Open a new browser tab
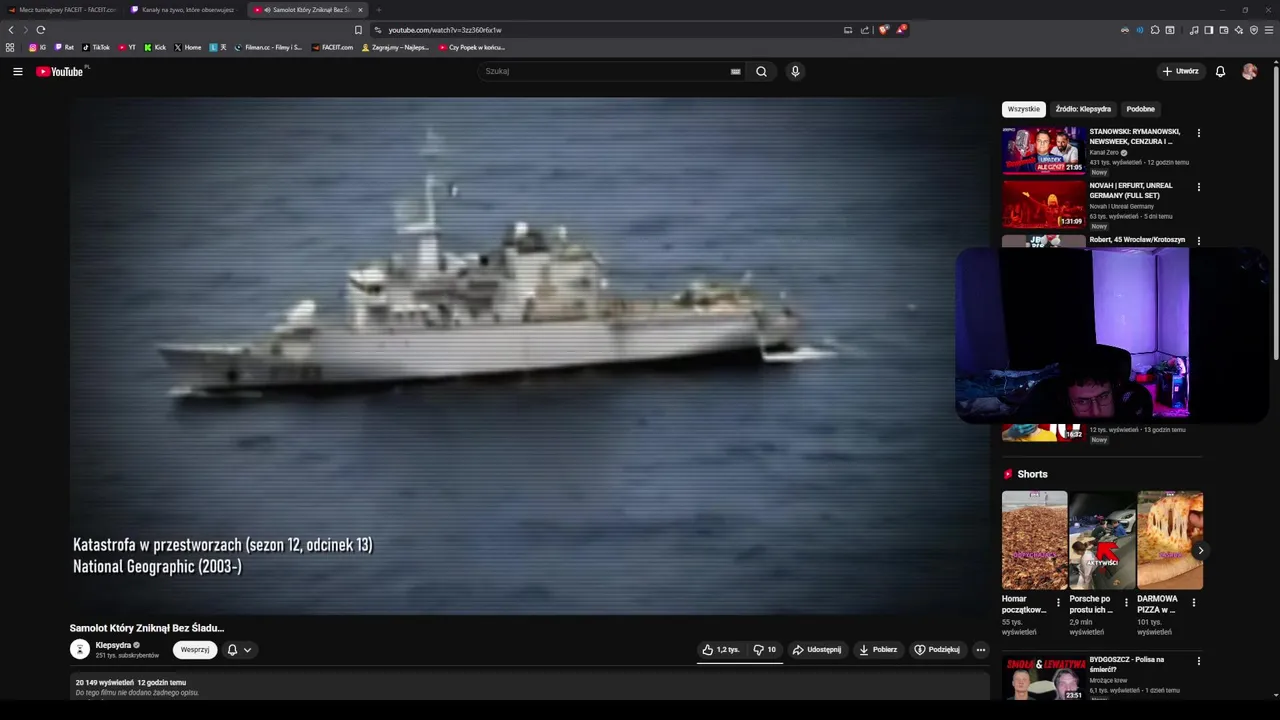 (378, 10)
